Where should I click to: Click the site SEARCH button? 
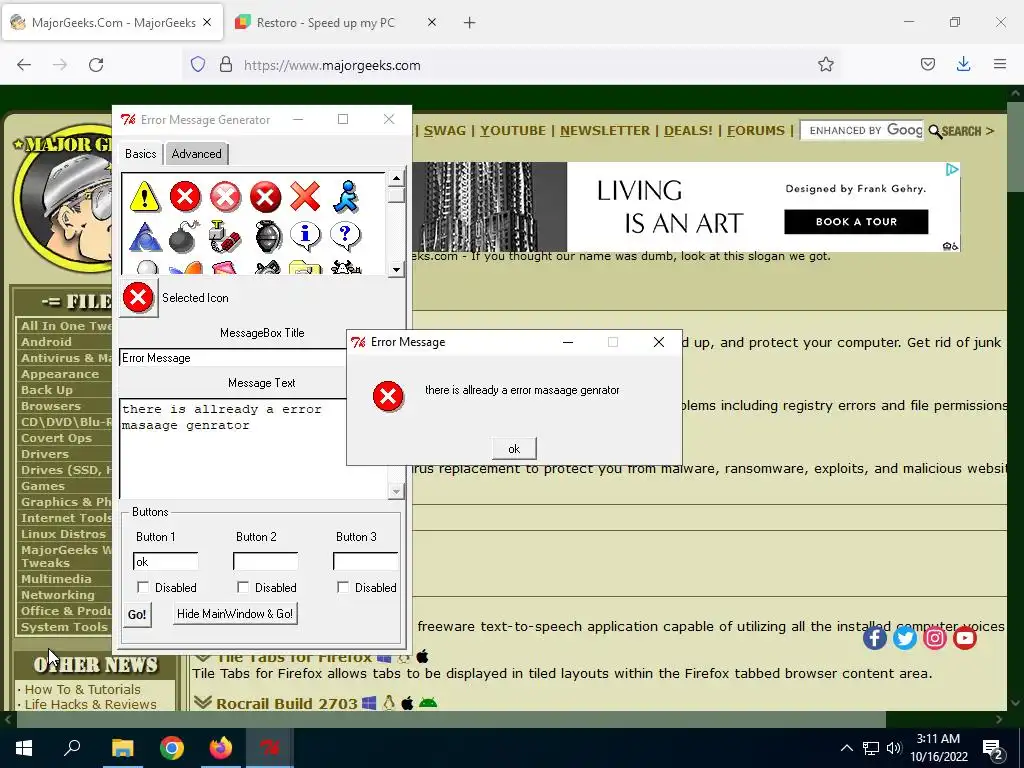(x=961, y=131)
